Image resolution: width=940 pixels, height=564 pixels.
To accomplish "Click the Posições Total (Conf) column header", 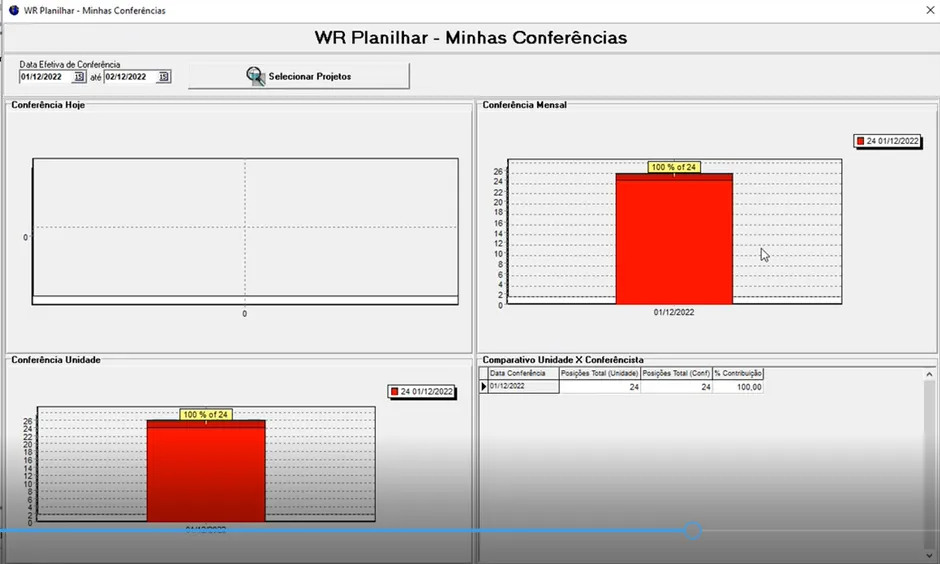I will [676, 373].
